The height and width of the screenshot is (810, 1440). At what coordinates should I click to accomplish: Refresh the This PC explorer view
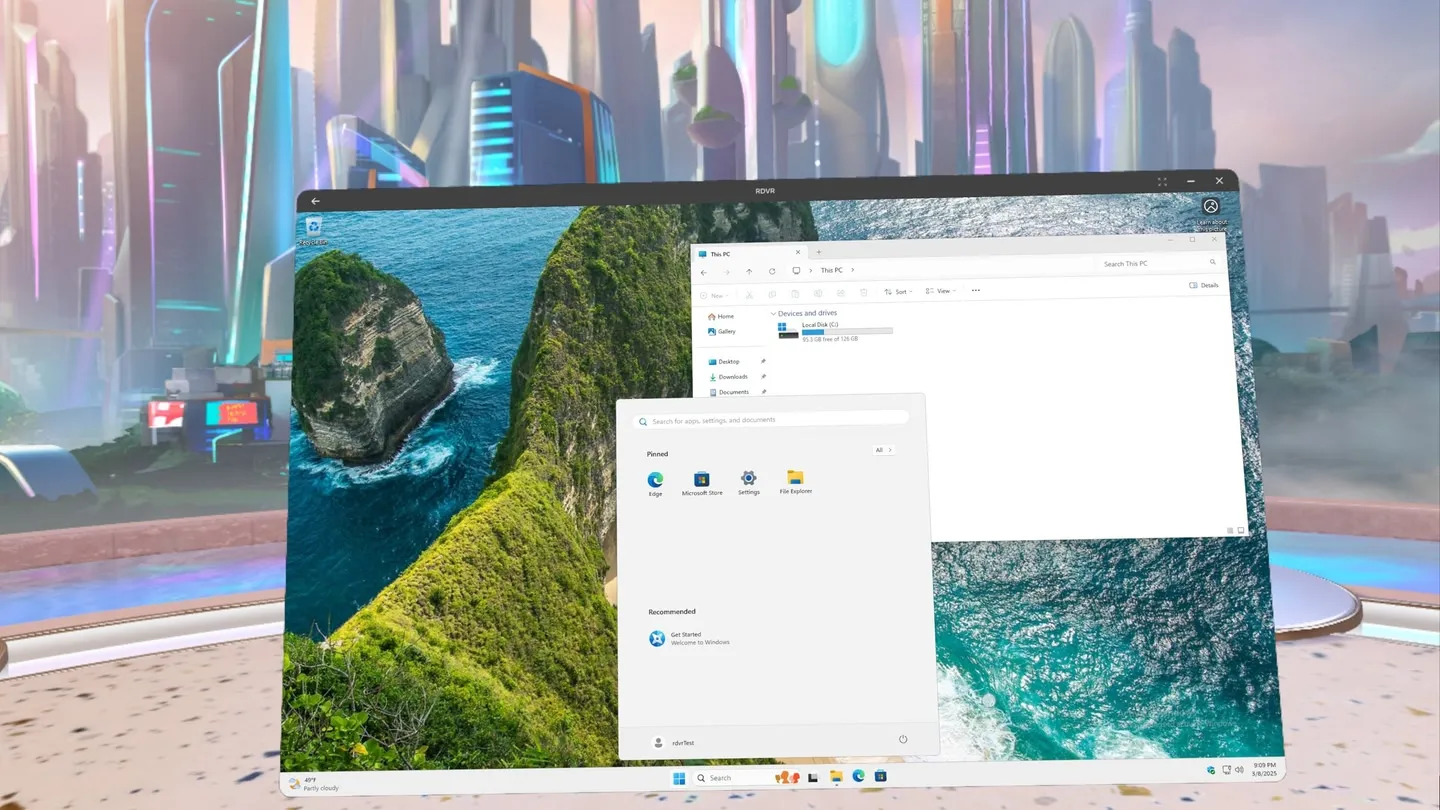coord(772,271)
